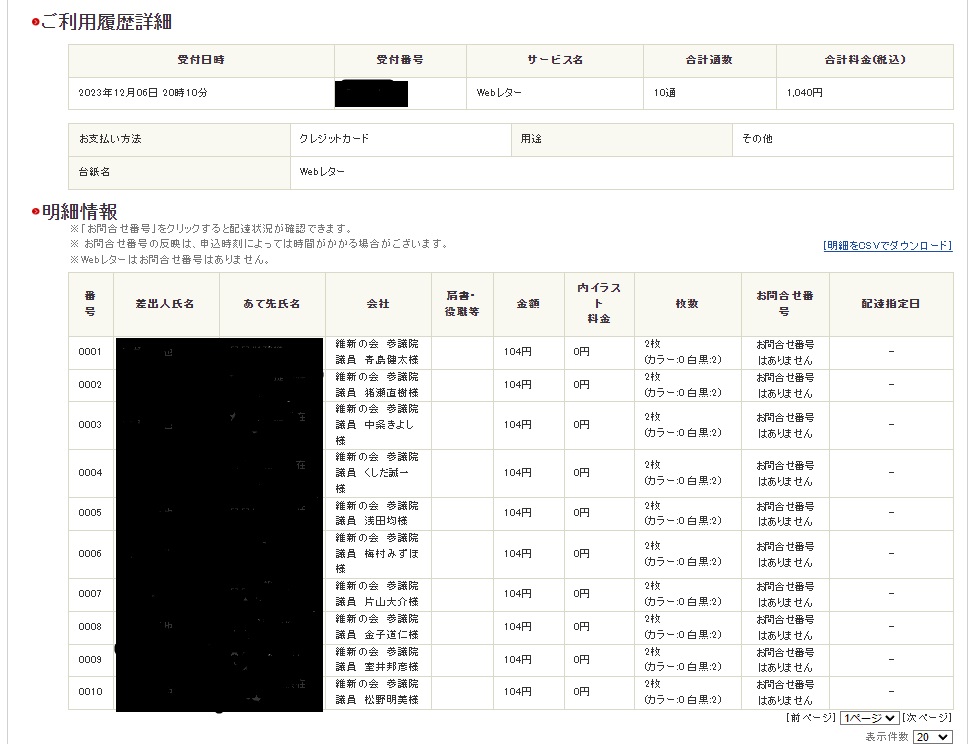Click the 会社 column header
979x744 pixels.
[378, 304]
